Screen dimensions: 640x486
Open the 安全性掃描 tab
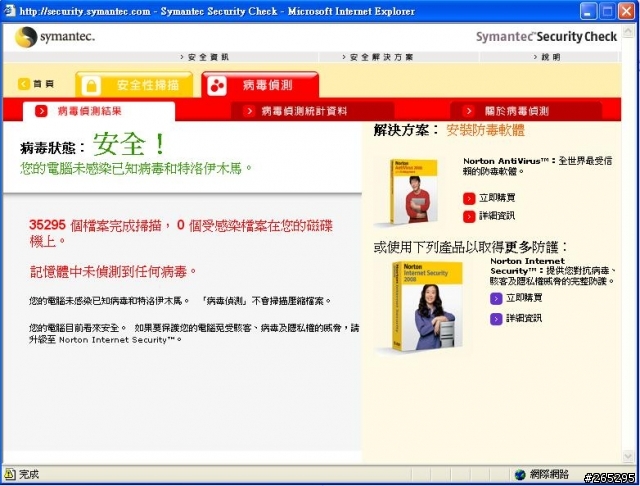pyautogui.click(x=134, y=85)
